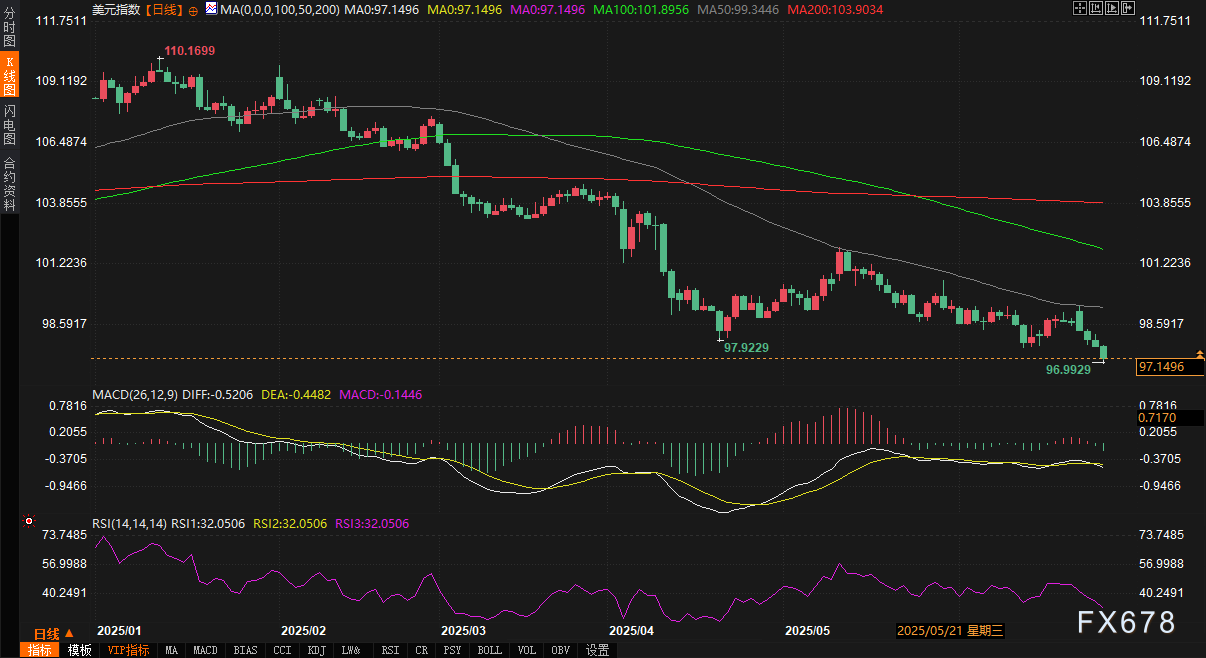Screen dimensions: 1206x658
Task: Open the 模板 tab at bottom
Action: click(80, 650)
